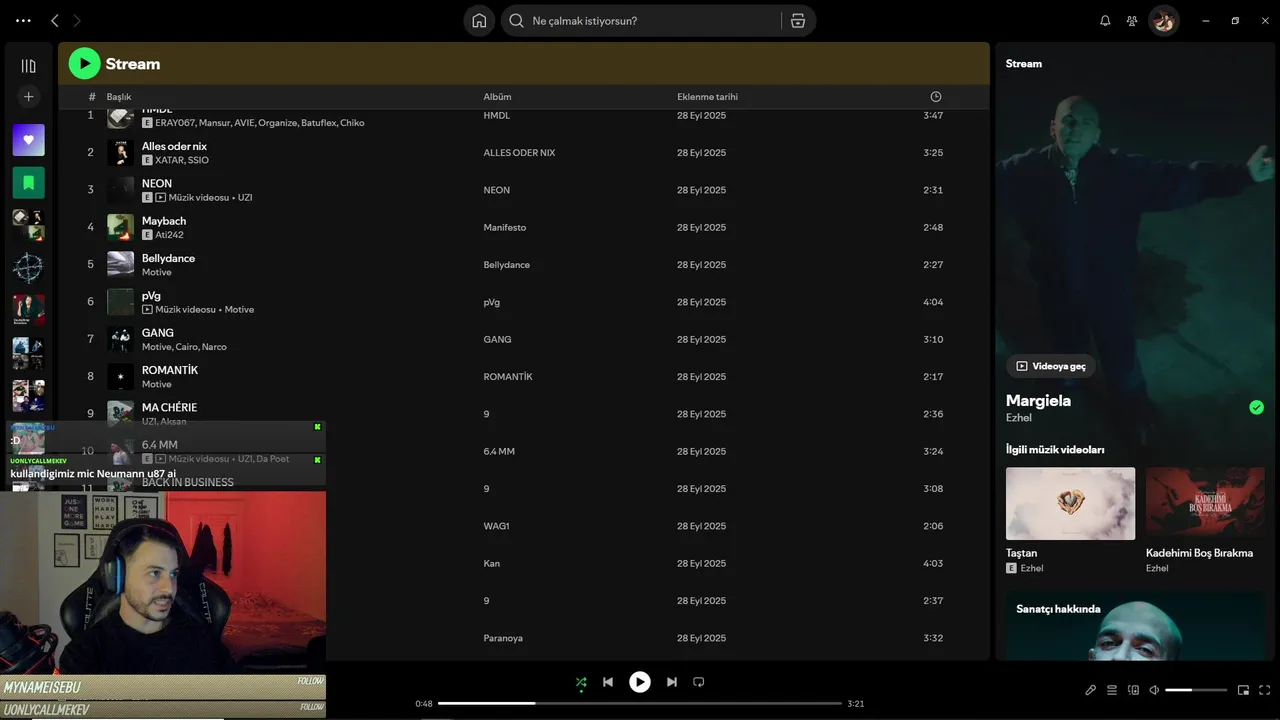Screen dimensions: 1280x720
Task: Play the Stream playlist with green button
Action: (85, 63)
